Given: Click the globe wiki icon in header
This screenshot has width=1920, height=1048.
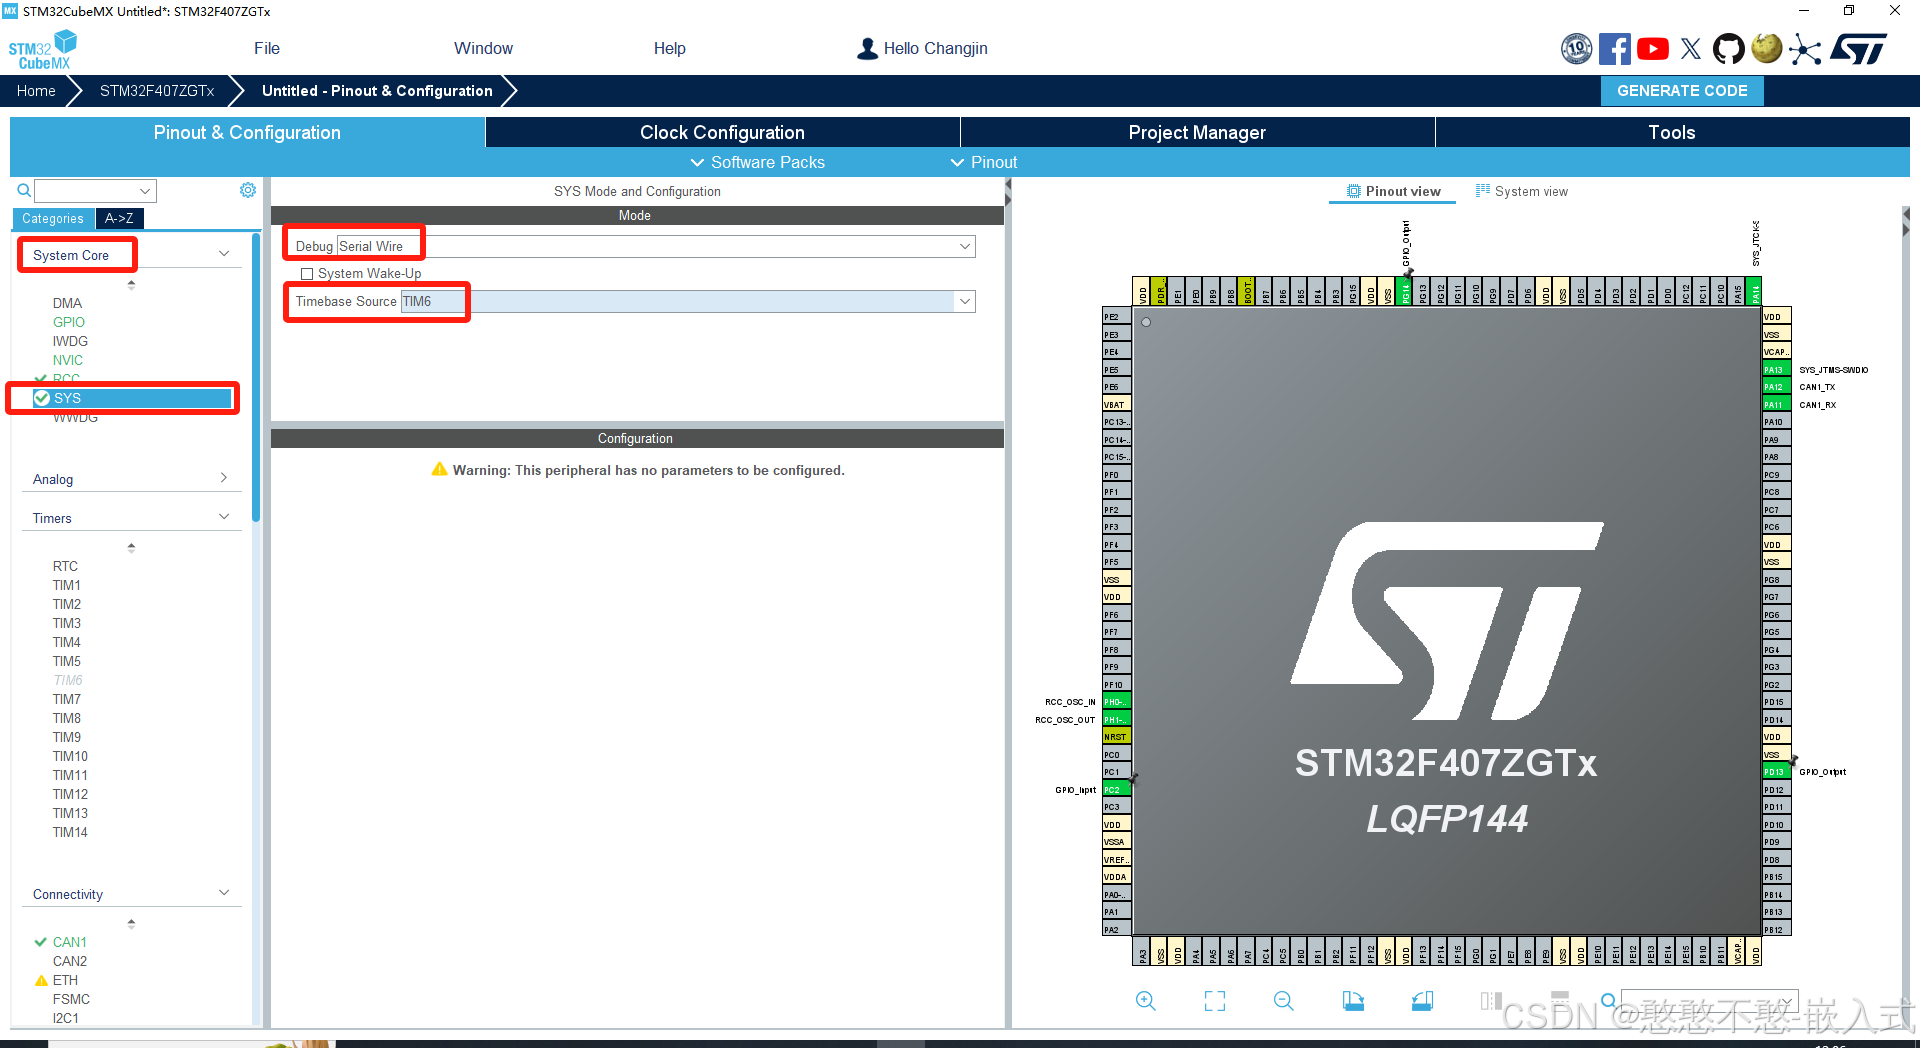Looking at the screenshot, I should [x=1767, y=48].
